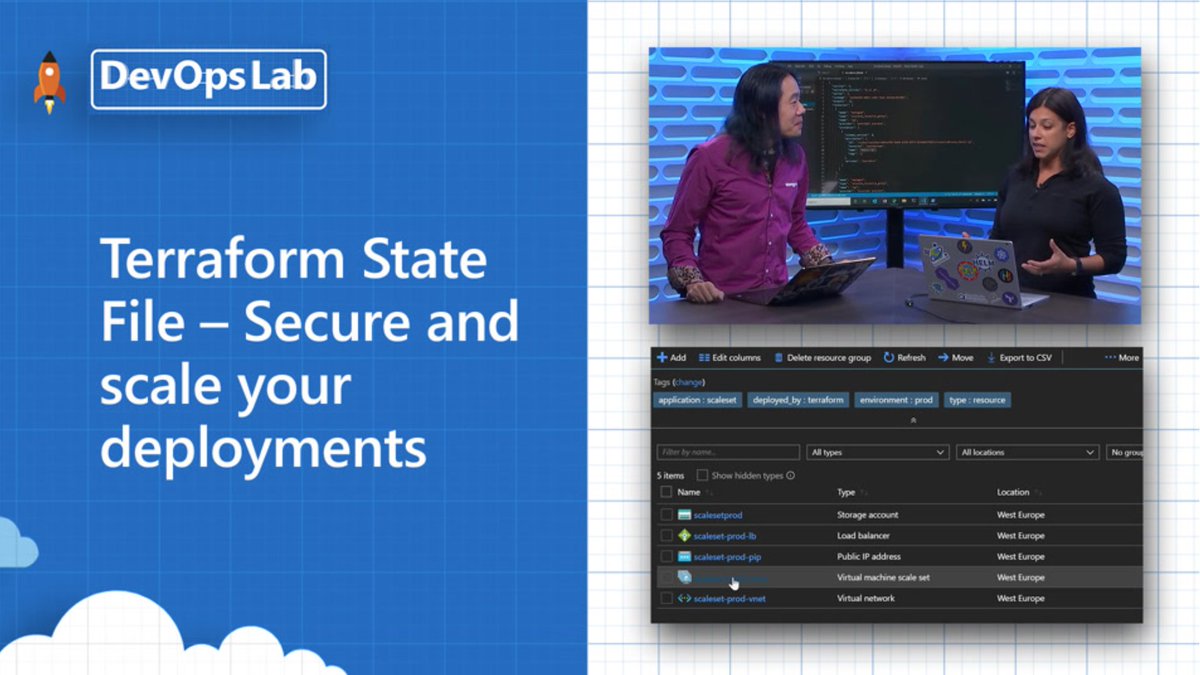
Task: Open the scalesetprod resource link
Action: (718, 515)
